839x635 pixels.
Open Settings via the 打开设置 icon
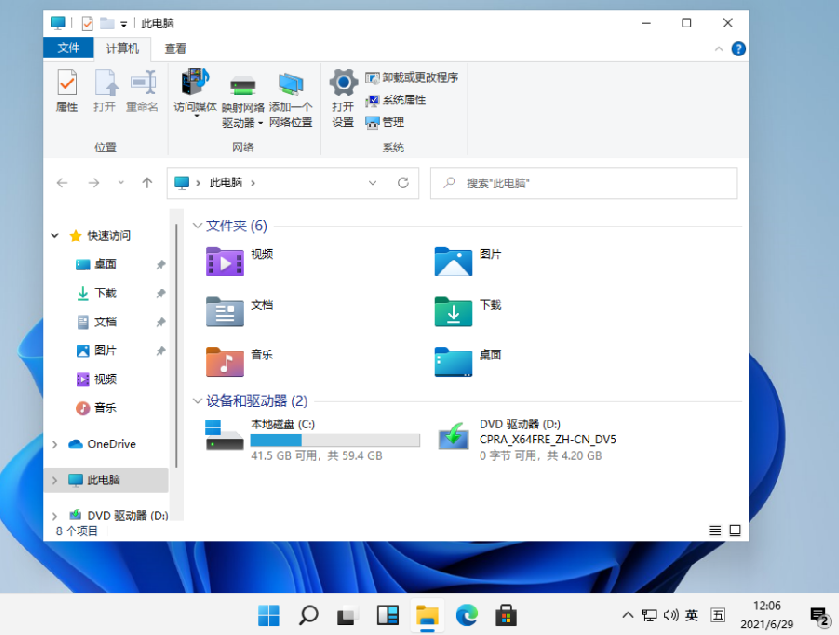pyautogui.click(x=342, y=95)
